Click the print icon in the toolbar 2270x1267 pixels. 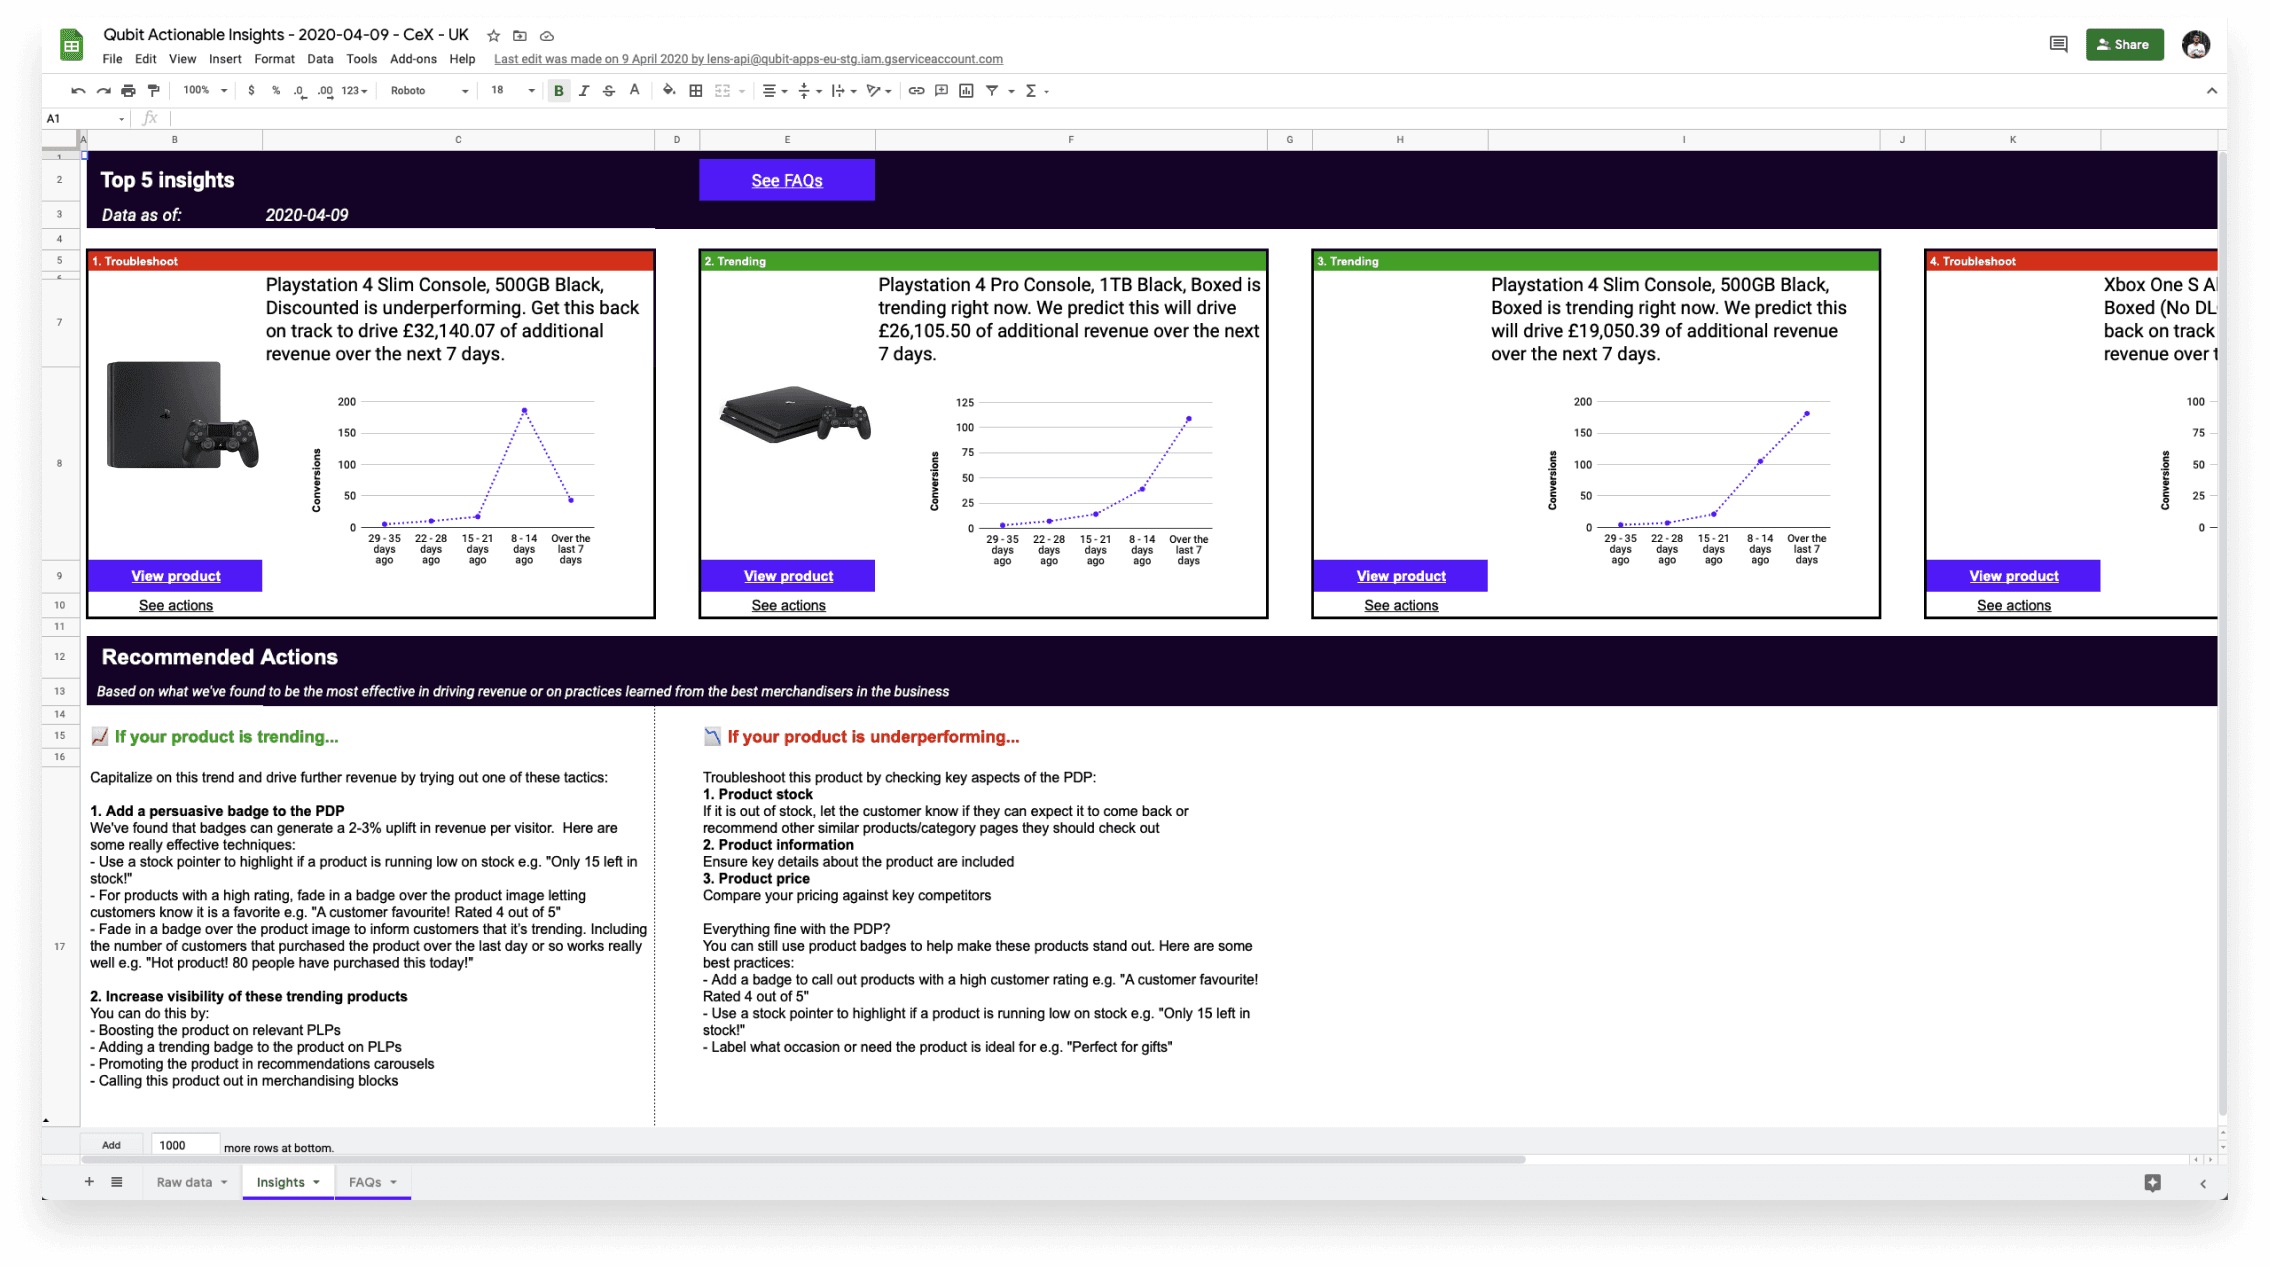(x=128, y=91)
